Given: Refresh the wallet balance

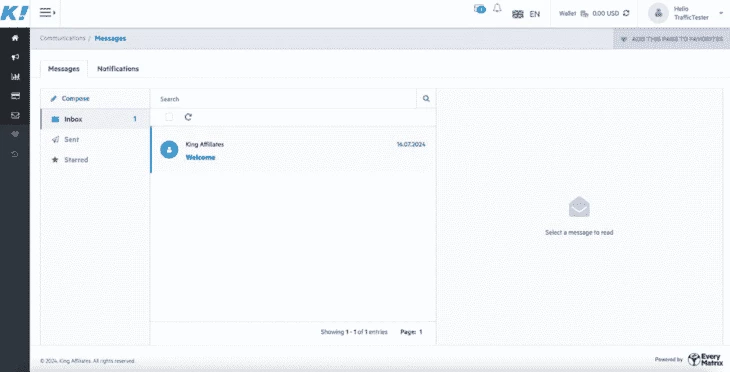Looking at the screenshot, I should [x=626, y=13].
